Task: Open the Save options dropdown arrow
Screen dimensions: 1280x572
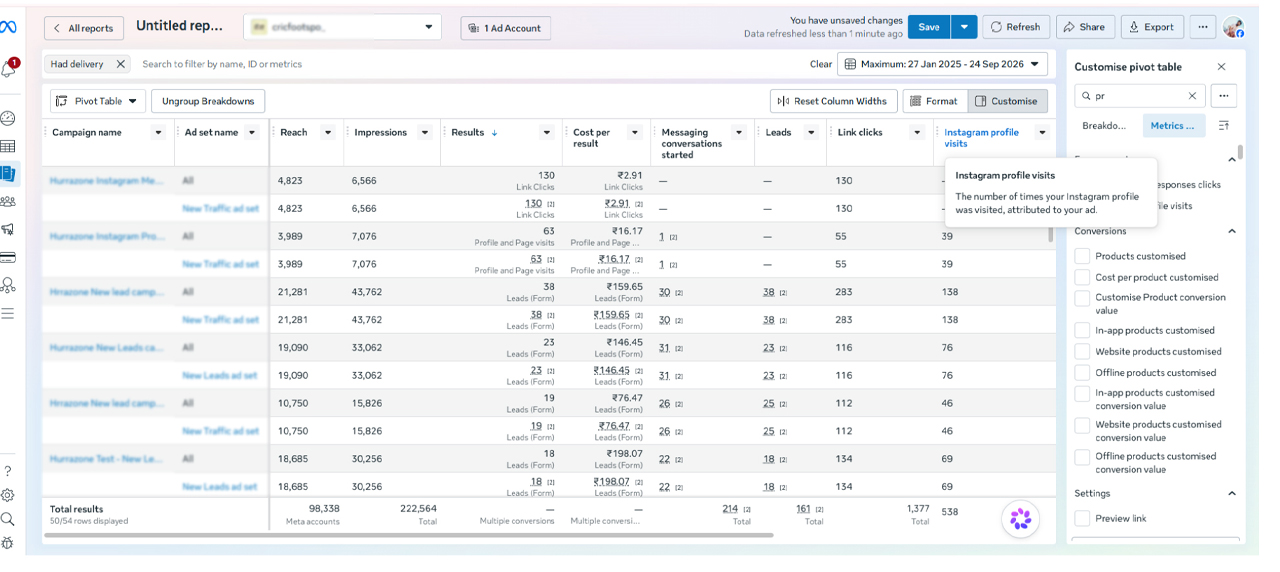Action: pyautogui.click(x=964, y=27)
